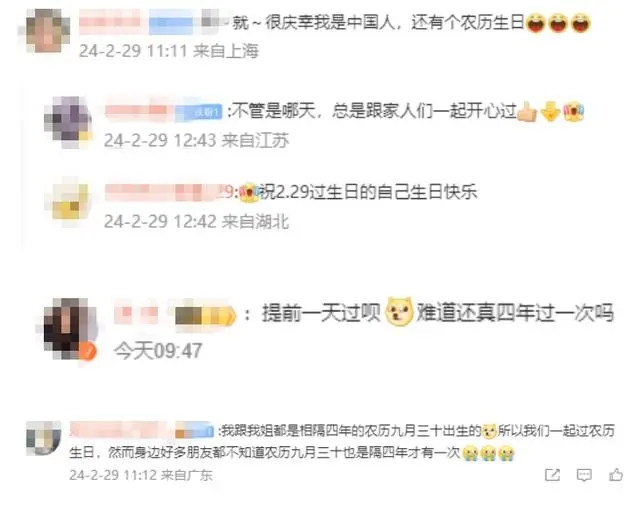Click the thumbs-up emoji in the Jiangsu reply
Screen dimensions: 640x506
coord(527,111)
